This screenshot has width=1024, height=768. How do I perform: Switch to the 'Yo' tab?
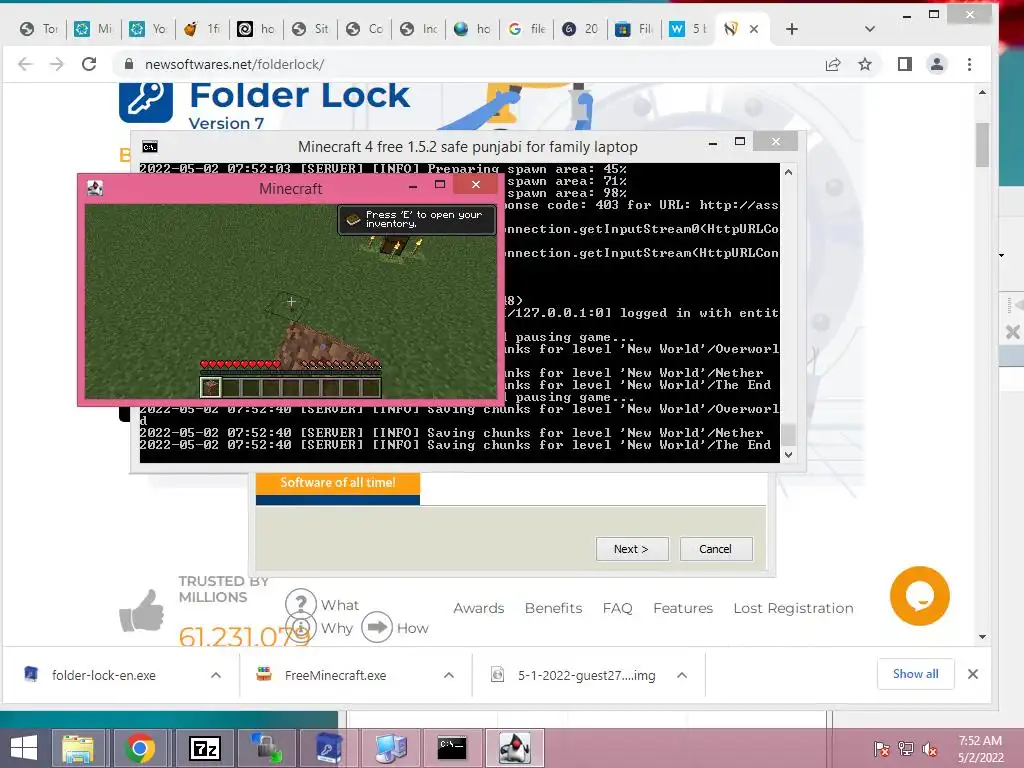point(148,29)
